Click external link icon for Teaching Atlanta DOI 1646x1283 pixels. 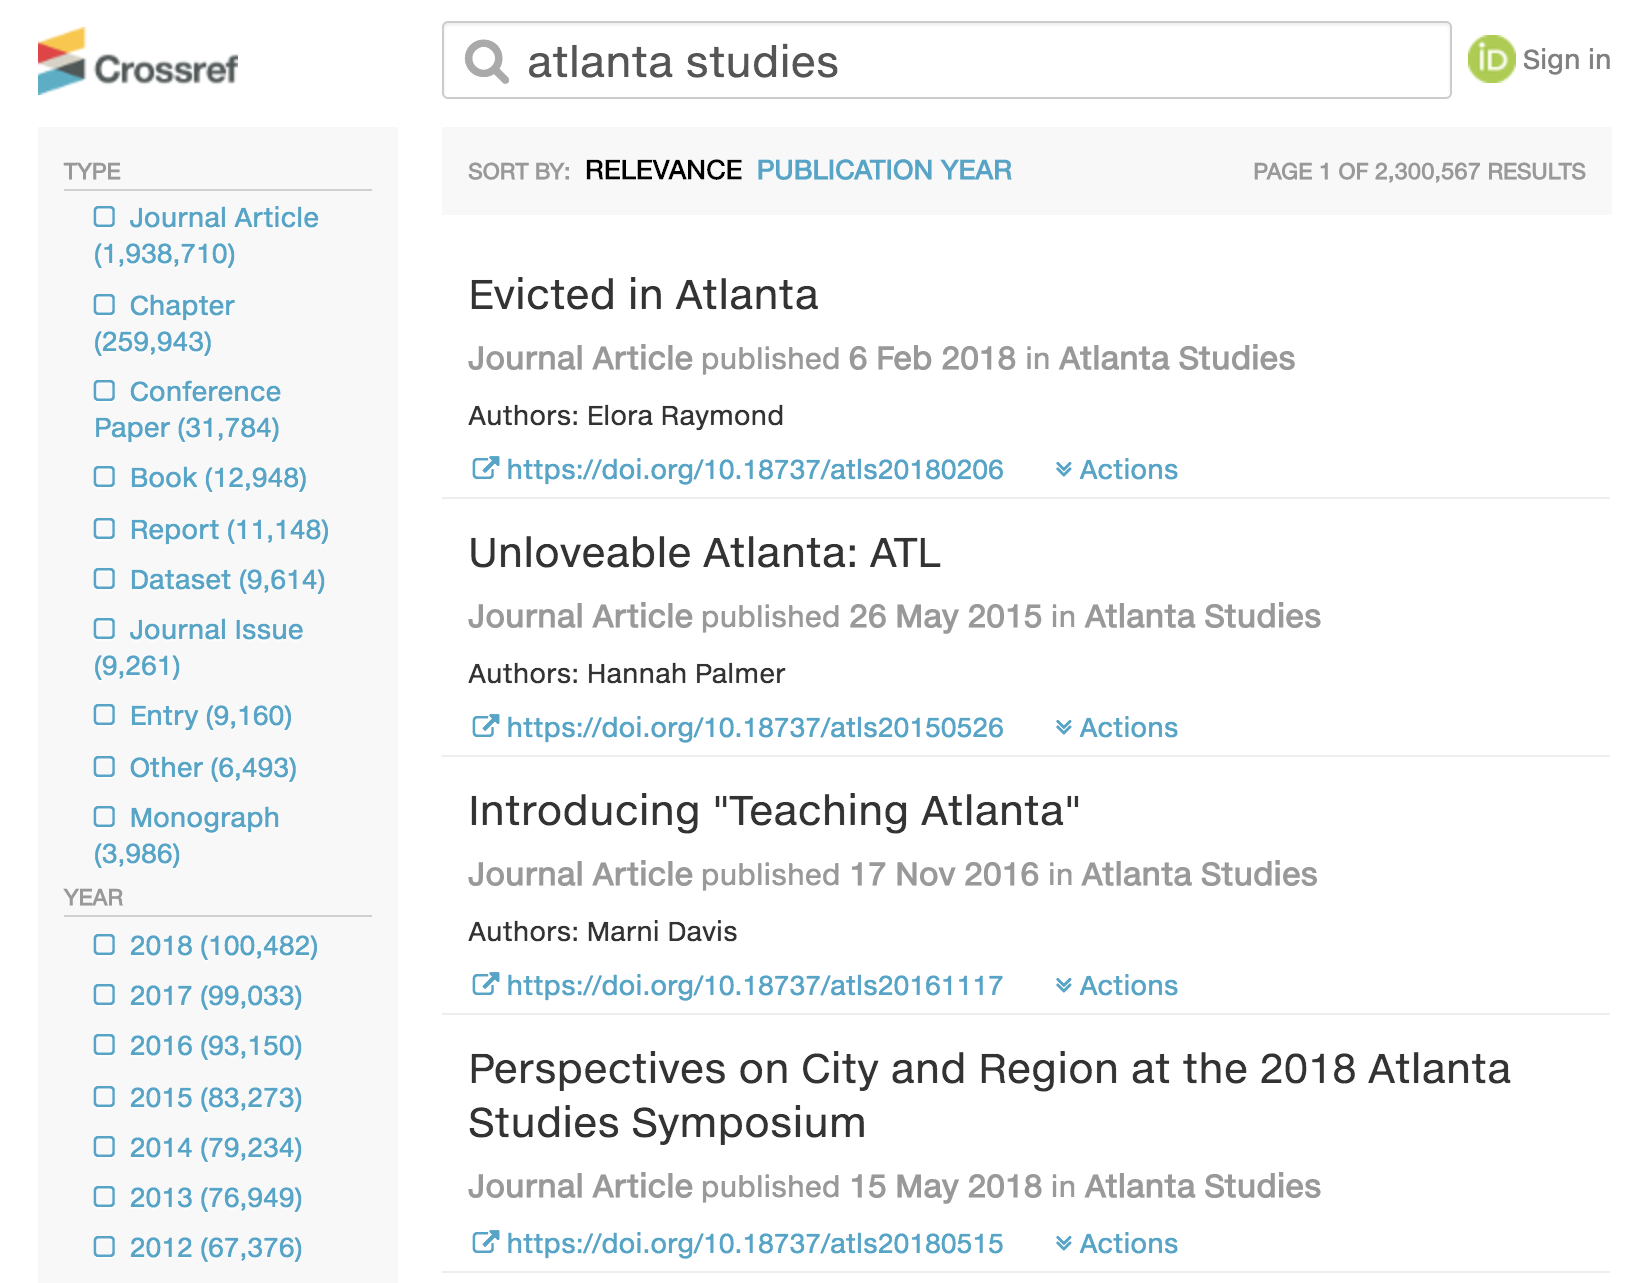coord(485,984)
